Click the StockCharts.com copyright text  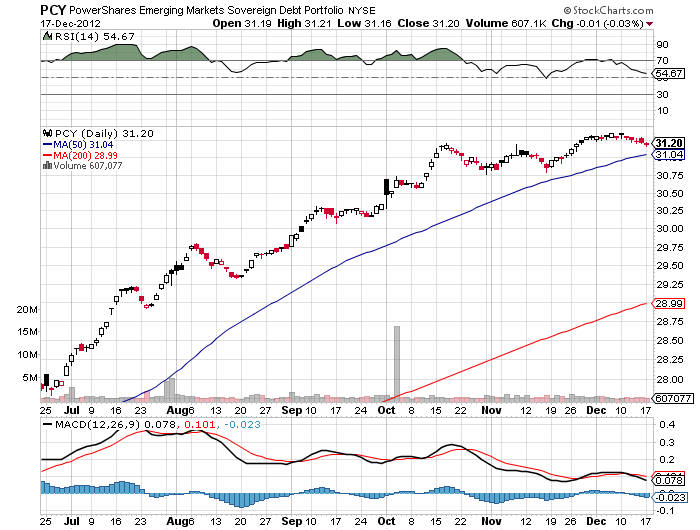click(x=608, y=10)
